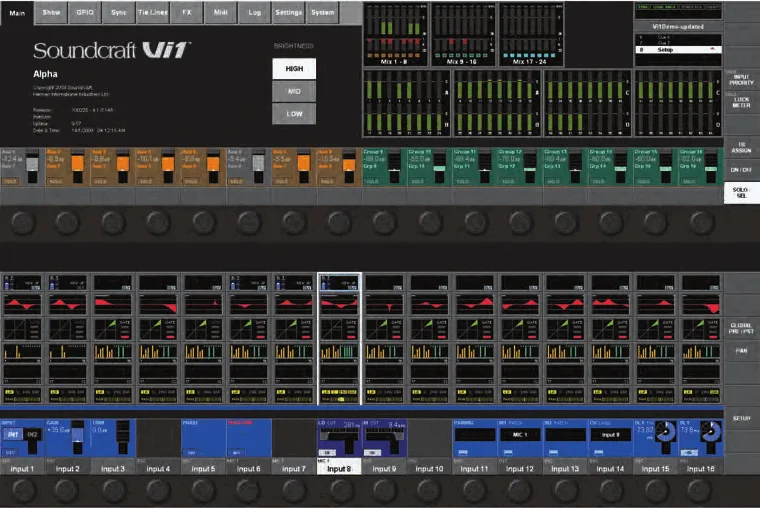The image size is (760, 508).
Task: Select the highlighted Setup cue in cue list
Action: 678,49
